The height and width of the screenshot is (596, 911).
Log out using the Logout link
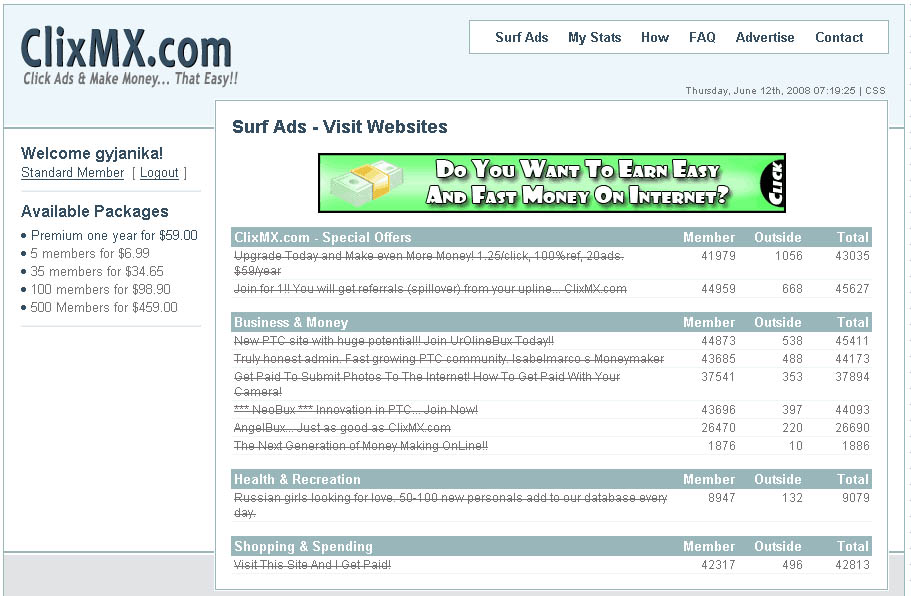159,173
